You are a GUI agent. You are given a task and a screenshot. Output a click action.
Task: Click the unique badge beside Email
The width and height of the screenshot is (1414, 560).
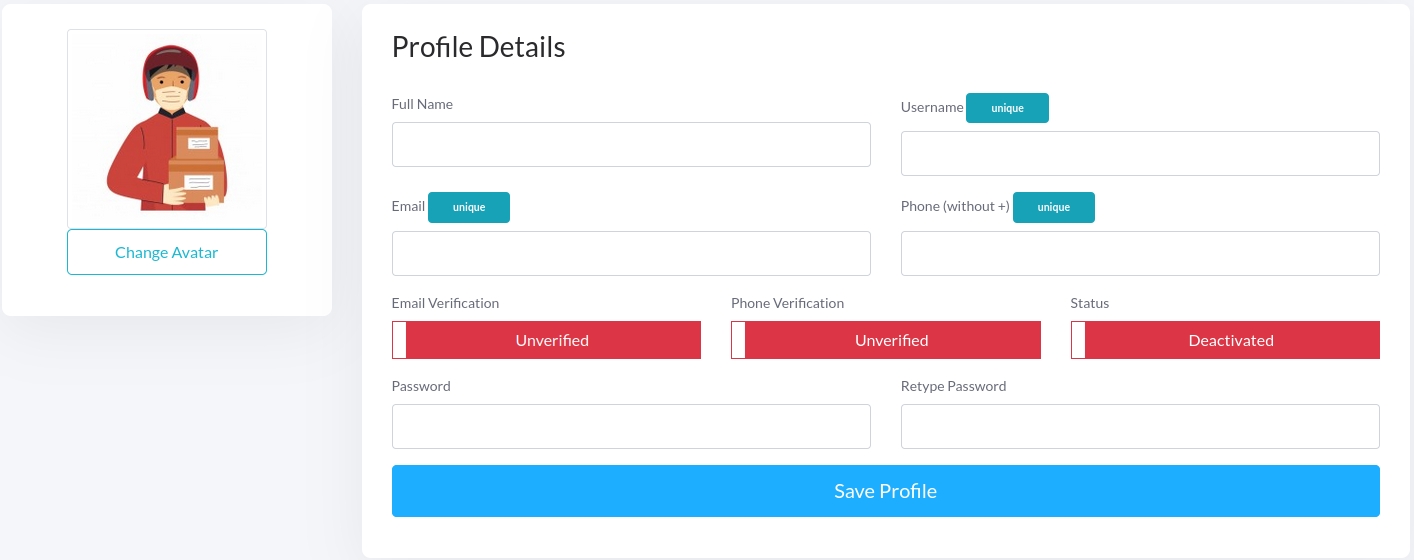point(469,208)
